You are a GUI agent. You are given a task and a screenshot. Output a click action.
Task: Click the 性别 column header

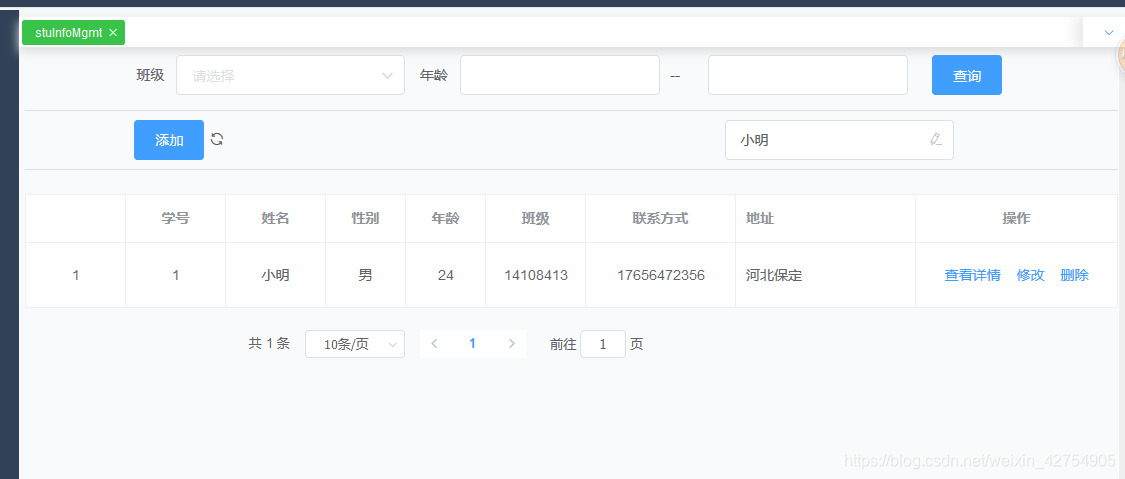(365, 219)
